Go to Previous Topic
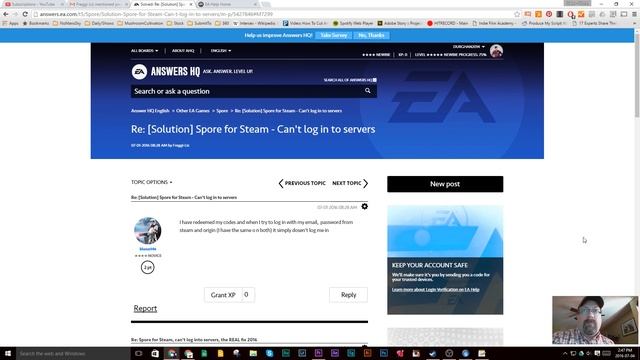Image resolution: width=640 pixels, height=360 pixels. tap(302, 183)
